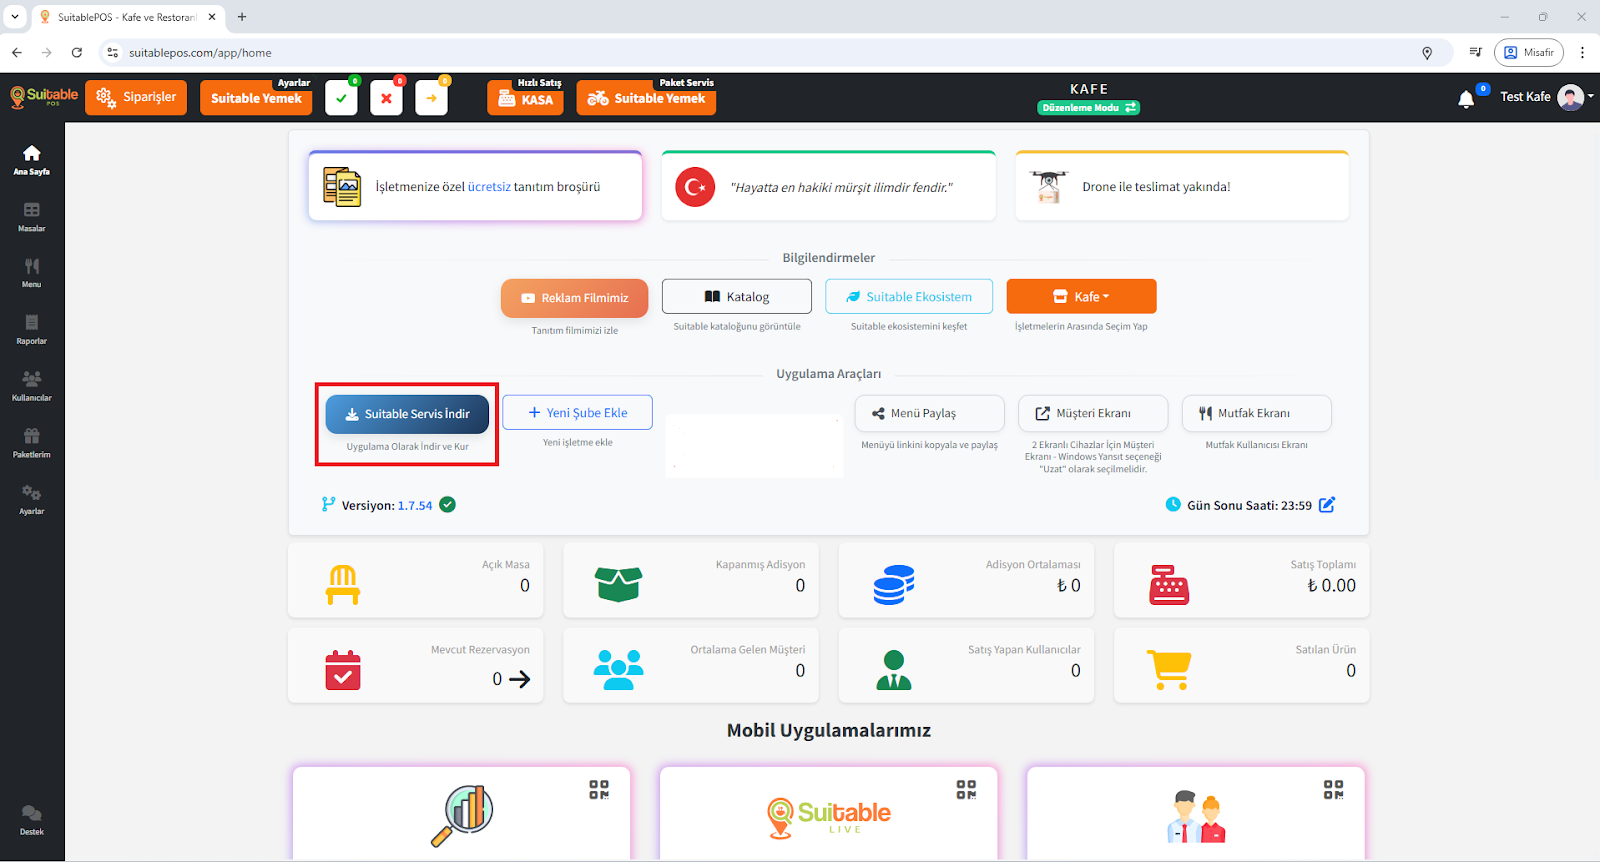The height and width of the screenshot is (862, 1600).
Task: Open the red X cancelled orders counter
Action: tap(386, 98)
